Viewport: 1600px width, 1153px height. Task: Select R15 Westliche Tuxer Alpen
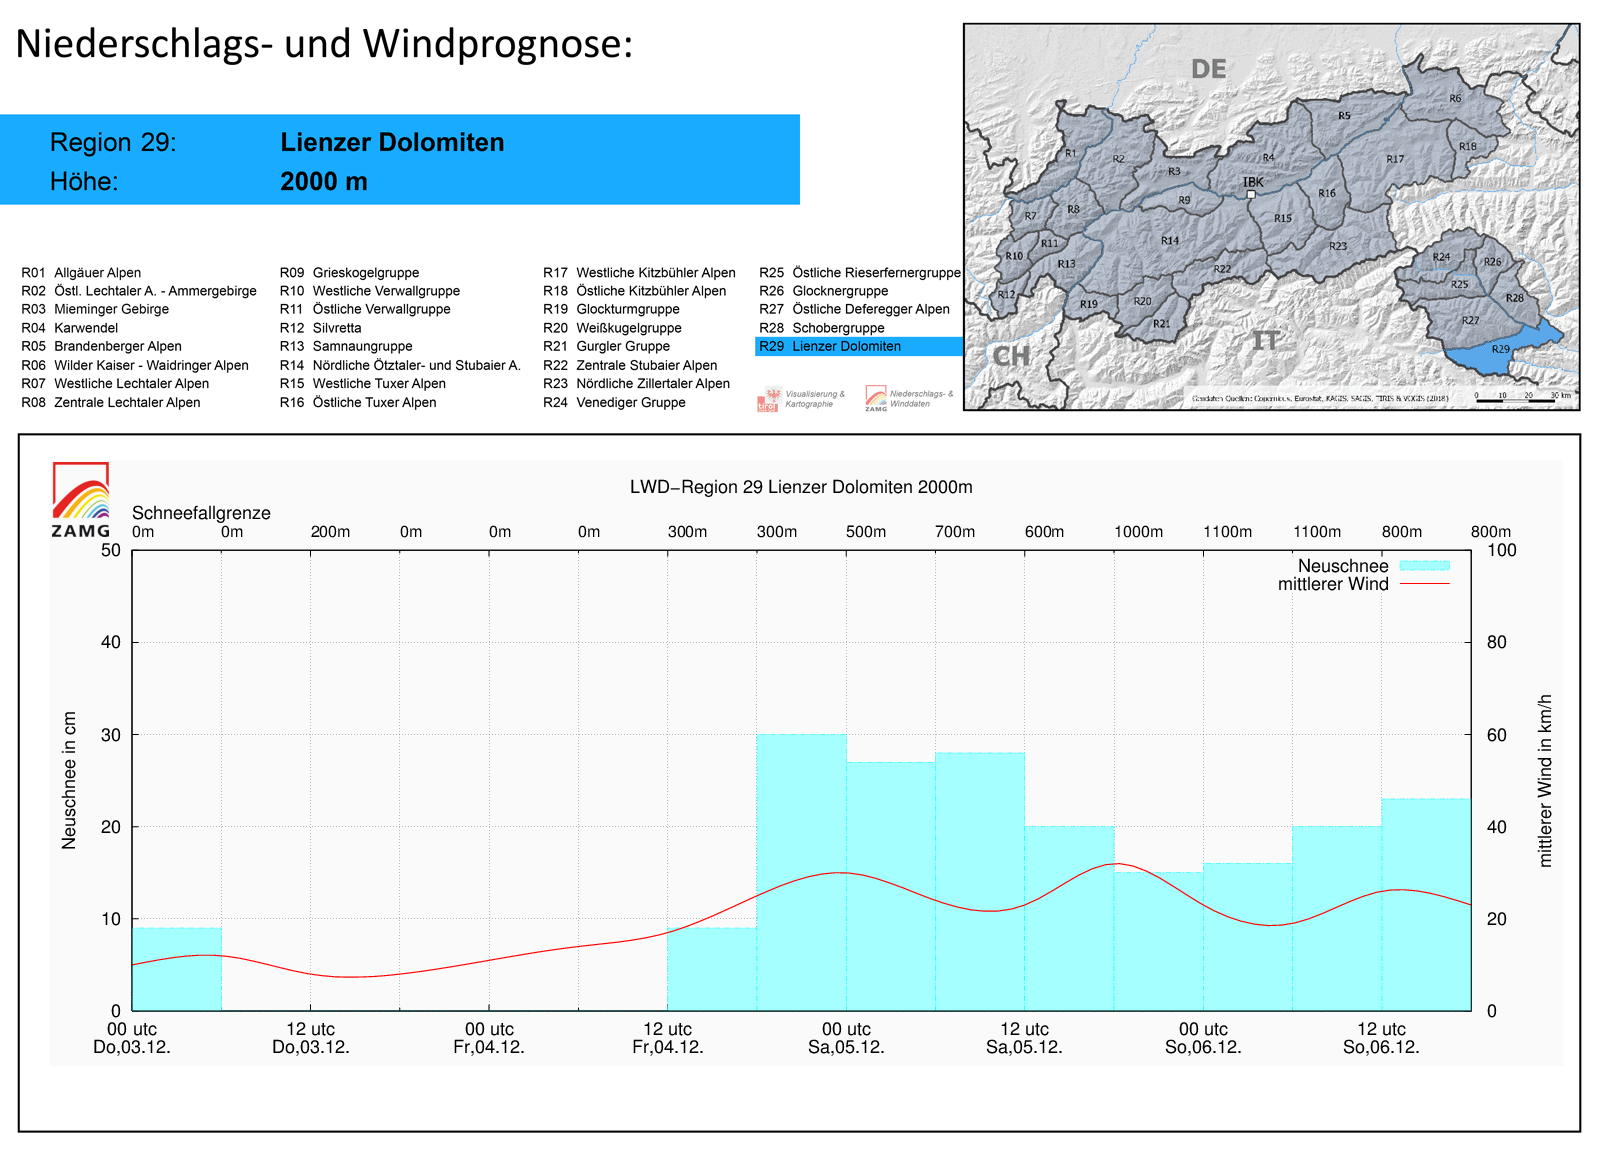[363, 383]
